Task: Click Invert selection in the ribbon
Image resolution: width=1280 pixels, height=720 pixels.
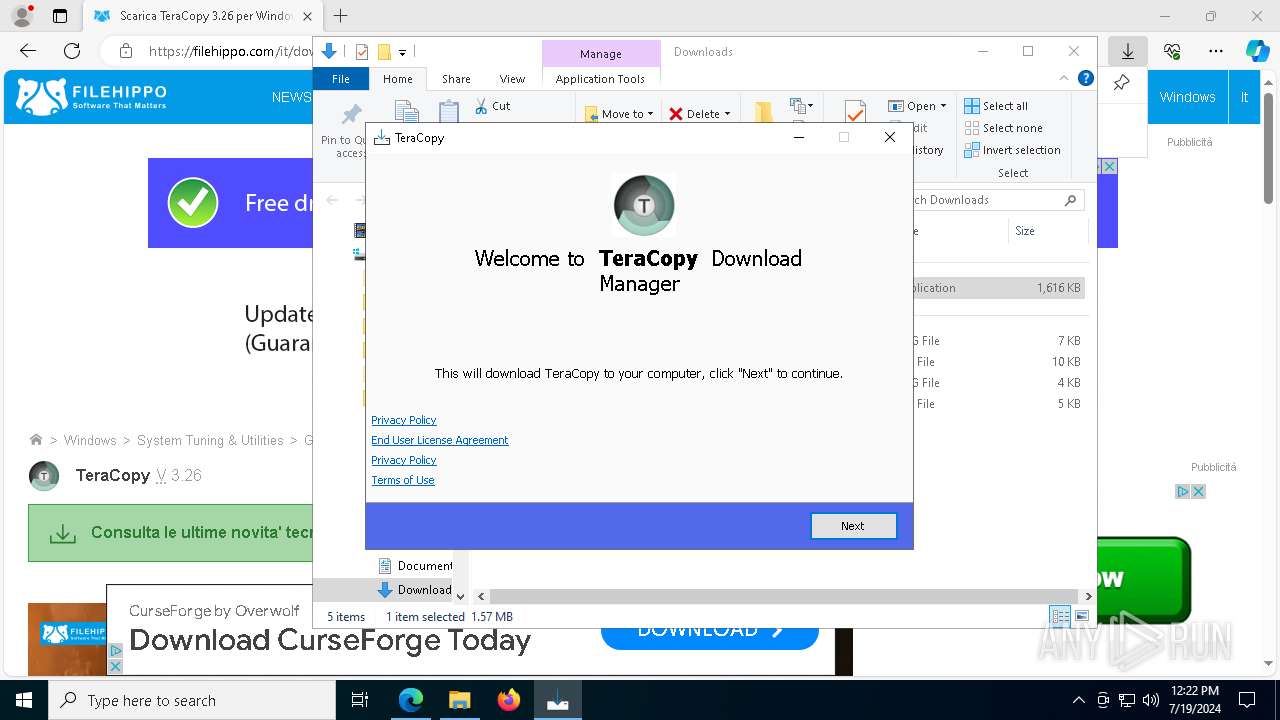Action: (1012, 150)
